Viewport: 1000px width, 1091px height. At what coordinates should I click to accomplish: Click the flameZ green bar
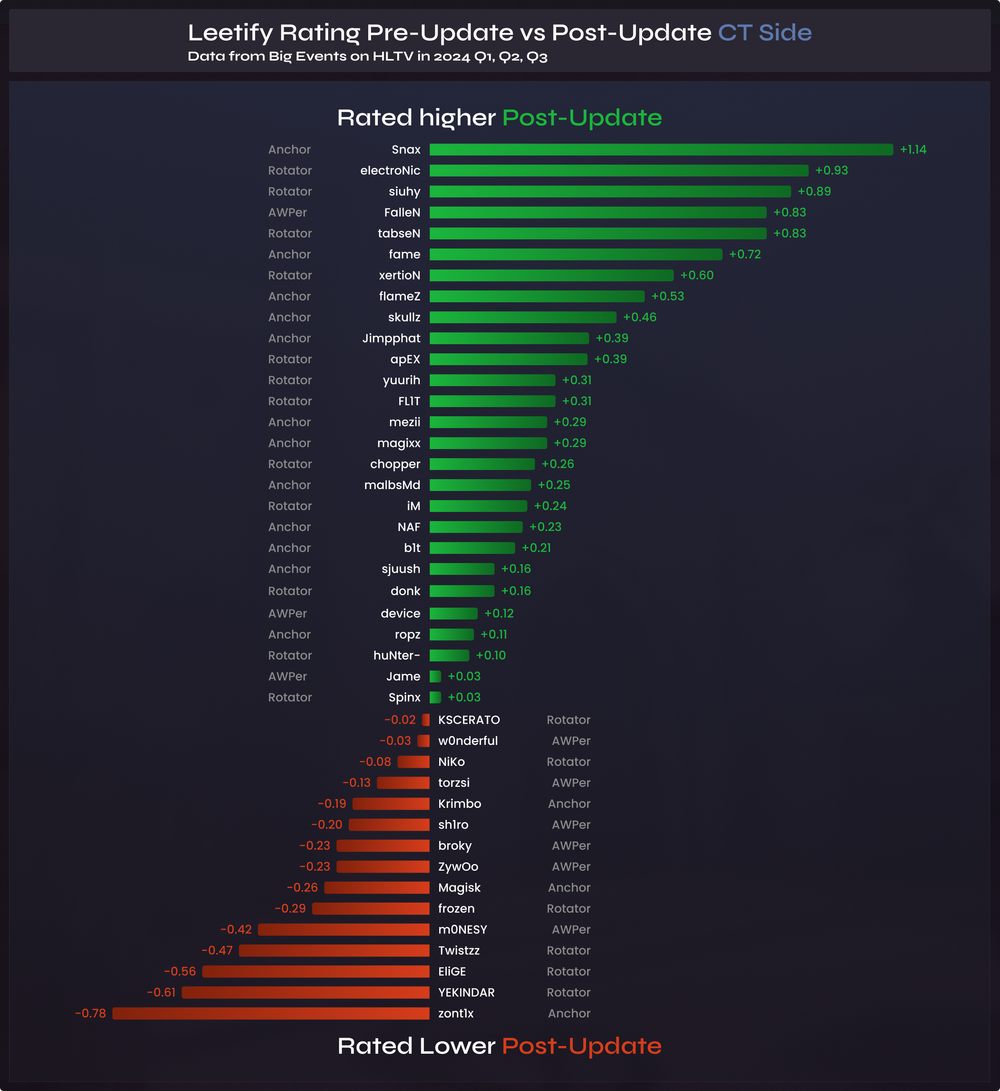[537, 297]
